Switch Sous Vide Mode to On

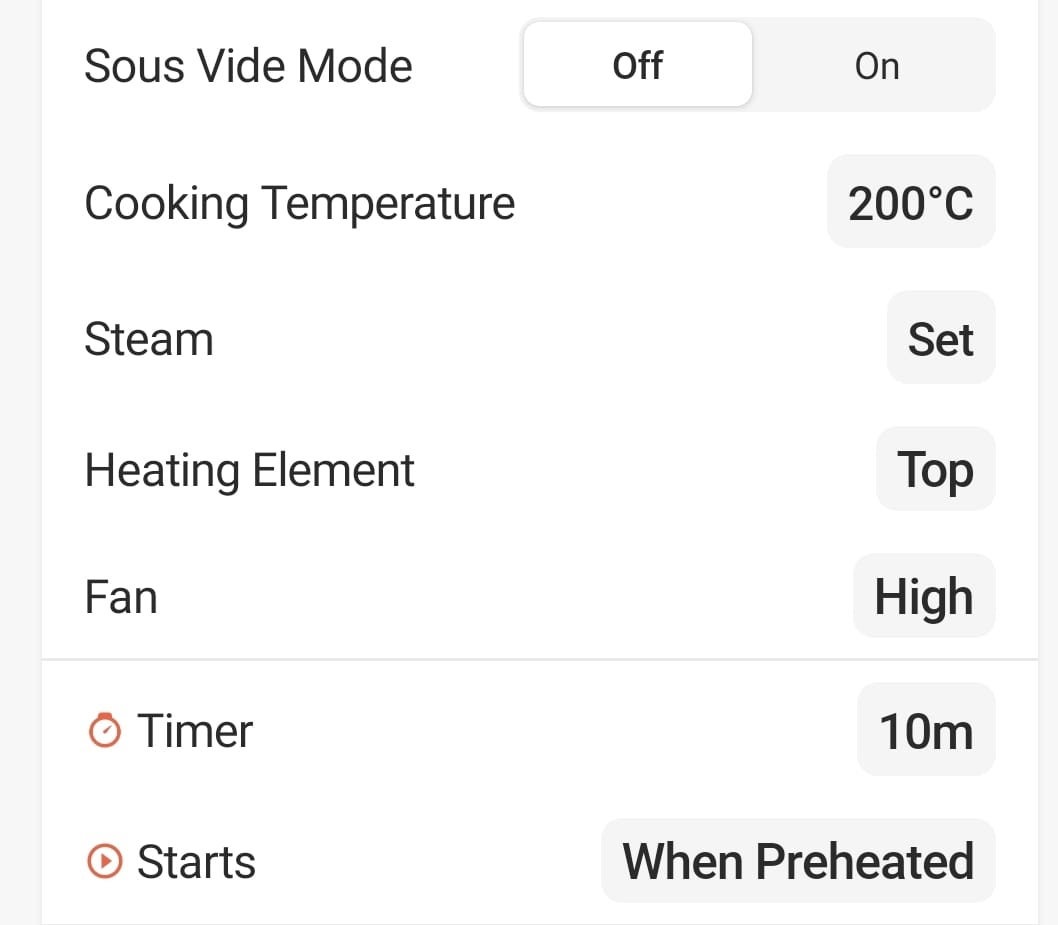[876, 66]
